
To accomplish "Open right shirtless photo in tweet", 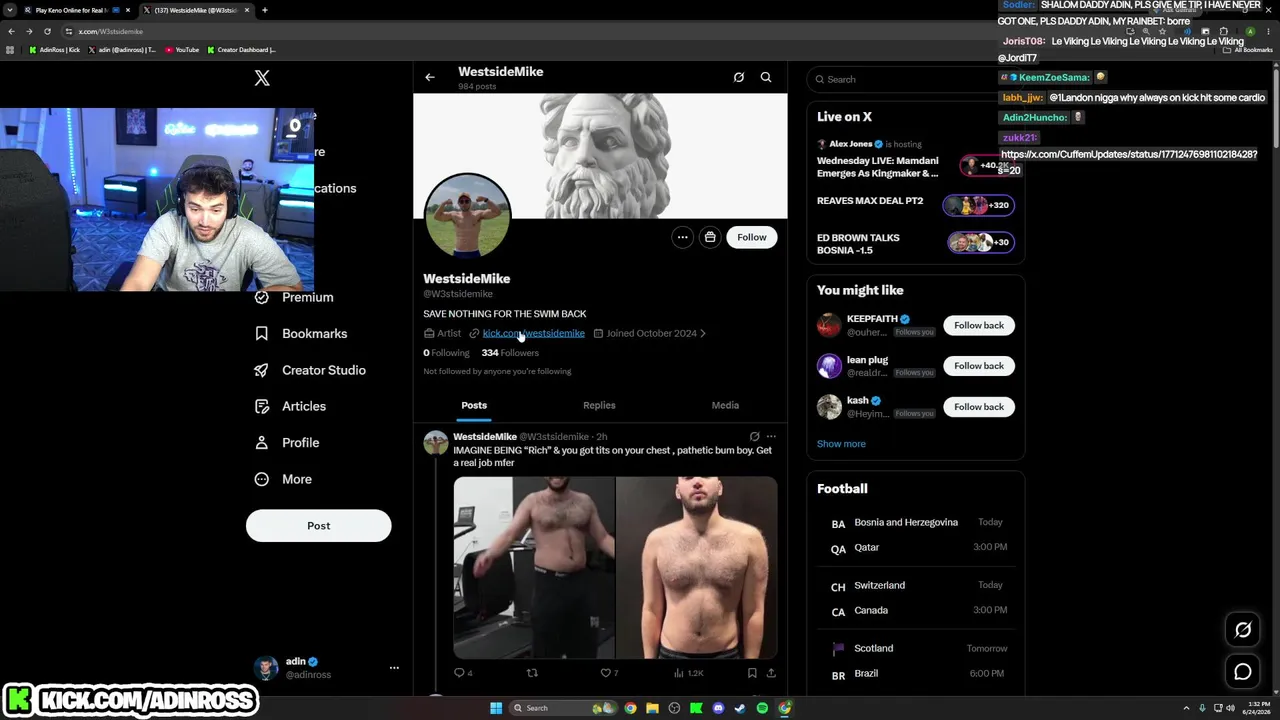I will pyautogui.click(x=697, y=567).
